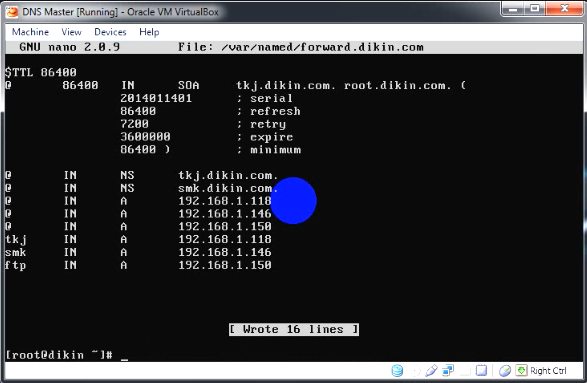This screenshot has width=587, height=383.
Task: Click the '; refresh' comment
Action: pyautogui.click(x=268, y=112)
